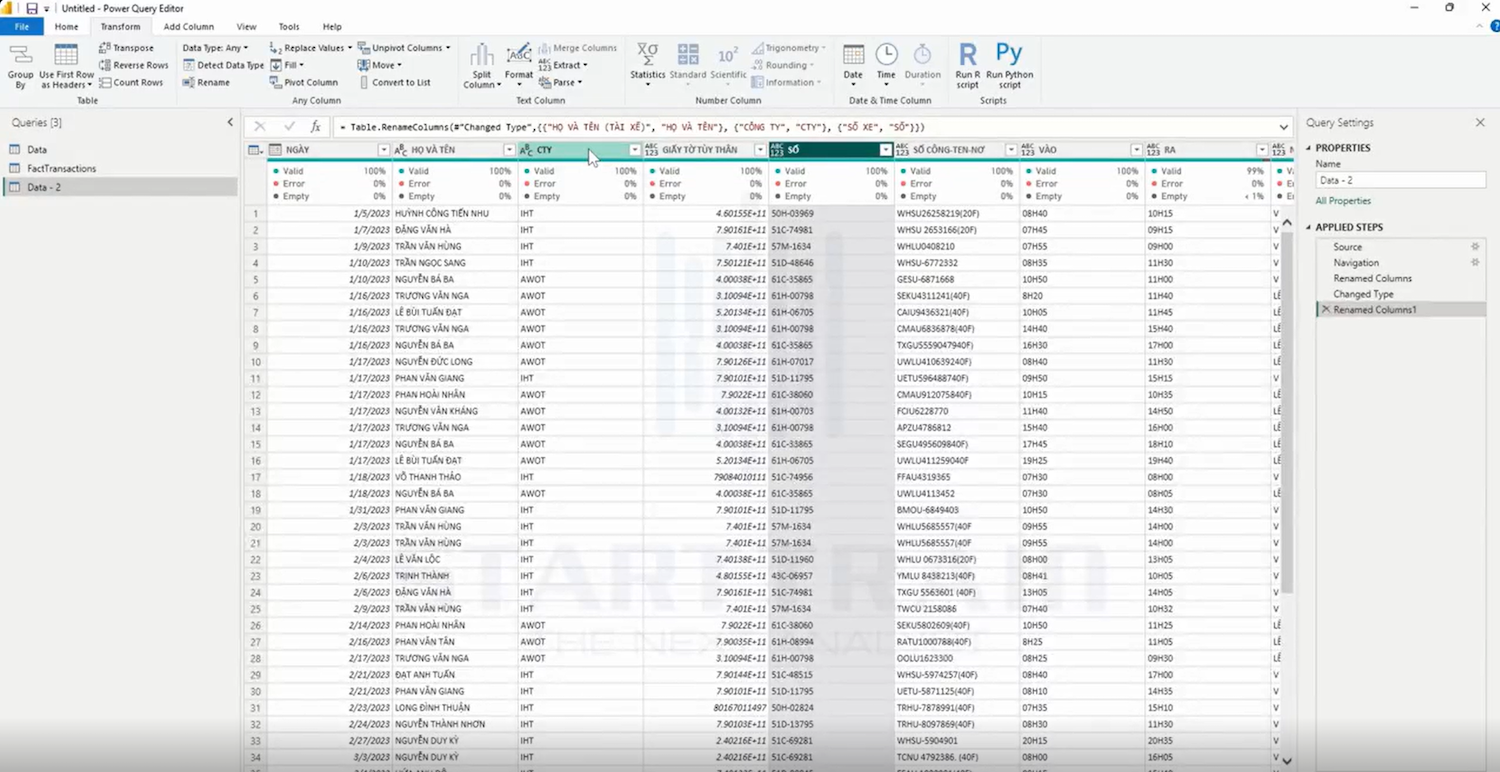Save using the title bar save icon
The image size is (1500, 772).
(32, 8)
